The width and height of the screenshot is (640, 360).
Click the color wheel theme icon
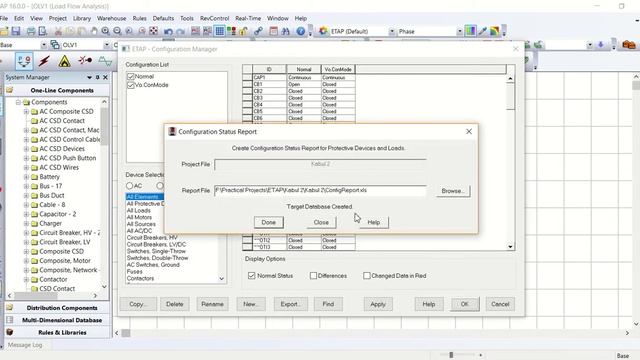tap(323, 31)
